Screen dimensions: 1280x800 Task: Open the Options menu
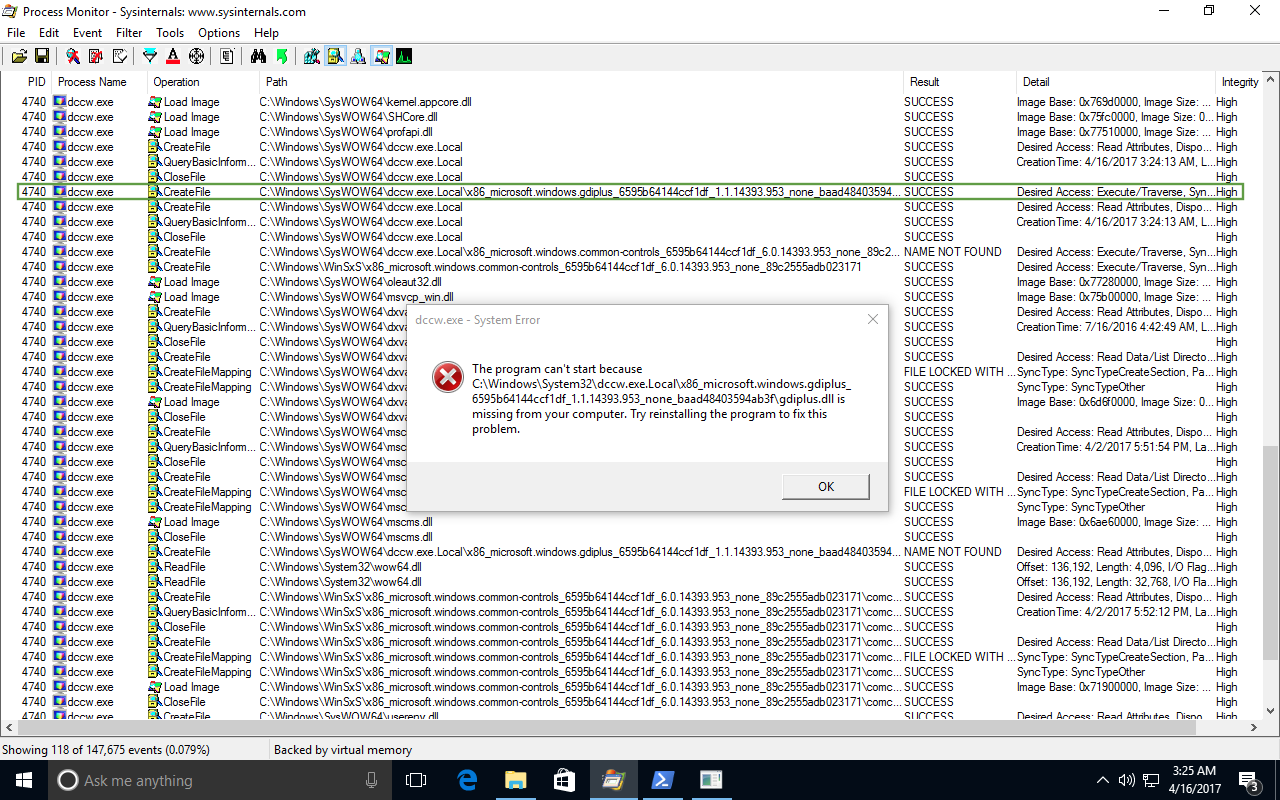pyautogui.click(x=219, y=33)
